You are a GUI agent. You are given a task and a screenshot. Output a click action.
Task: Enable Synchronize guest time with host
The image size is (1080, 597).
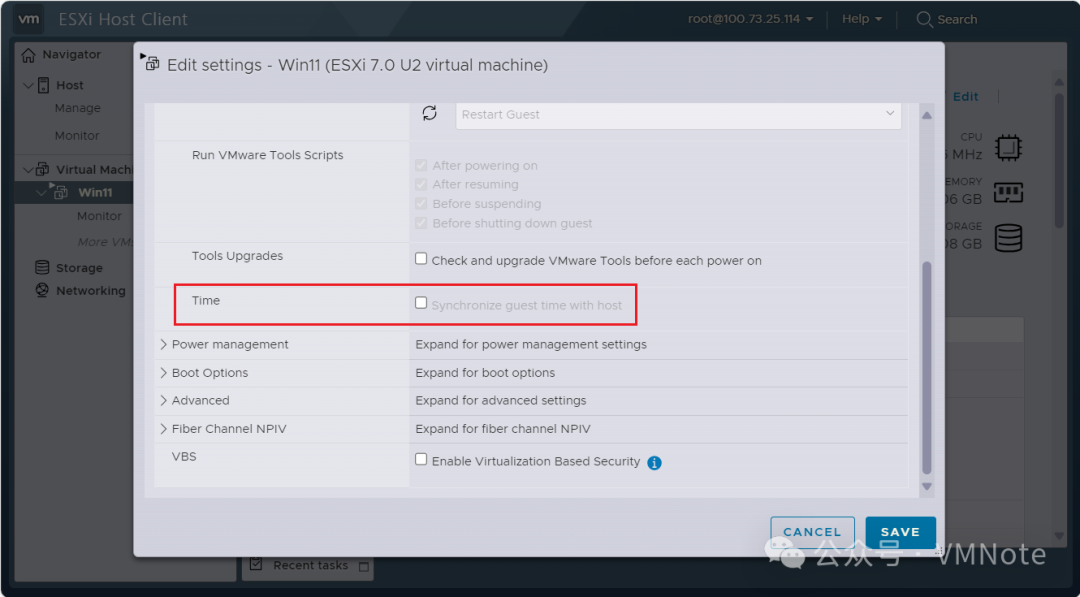click(421, 303)
